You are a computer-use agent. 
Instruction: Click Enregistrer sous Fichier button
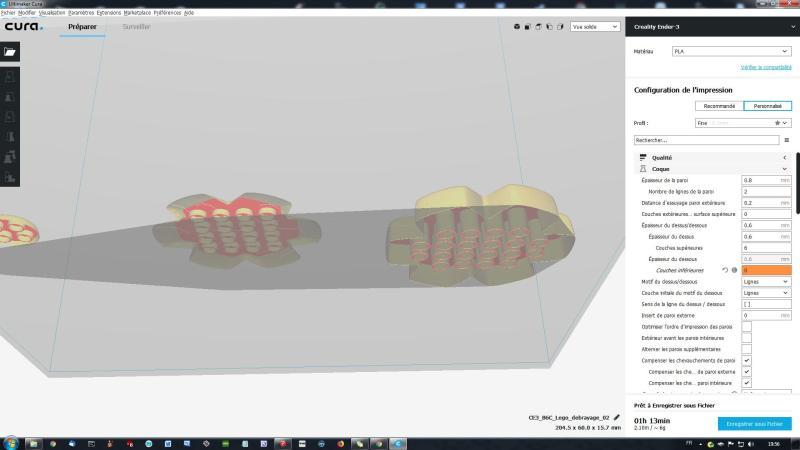[755, 423]
